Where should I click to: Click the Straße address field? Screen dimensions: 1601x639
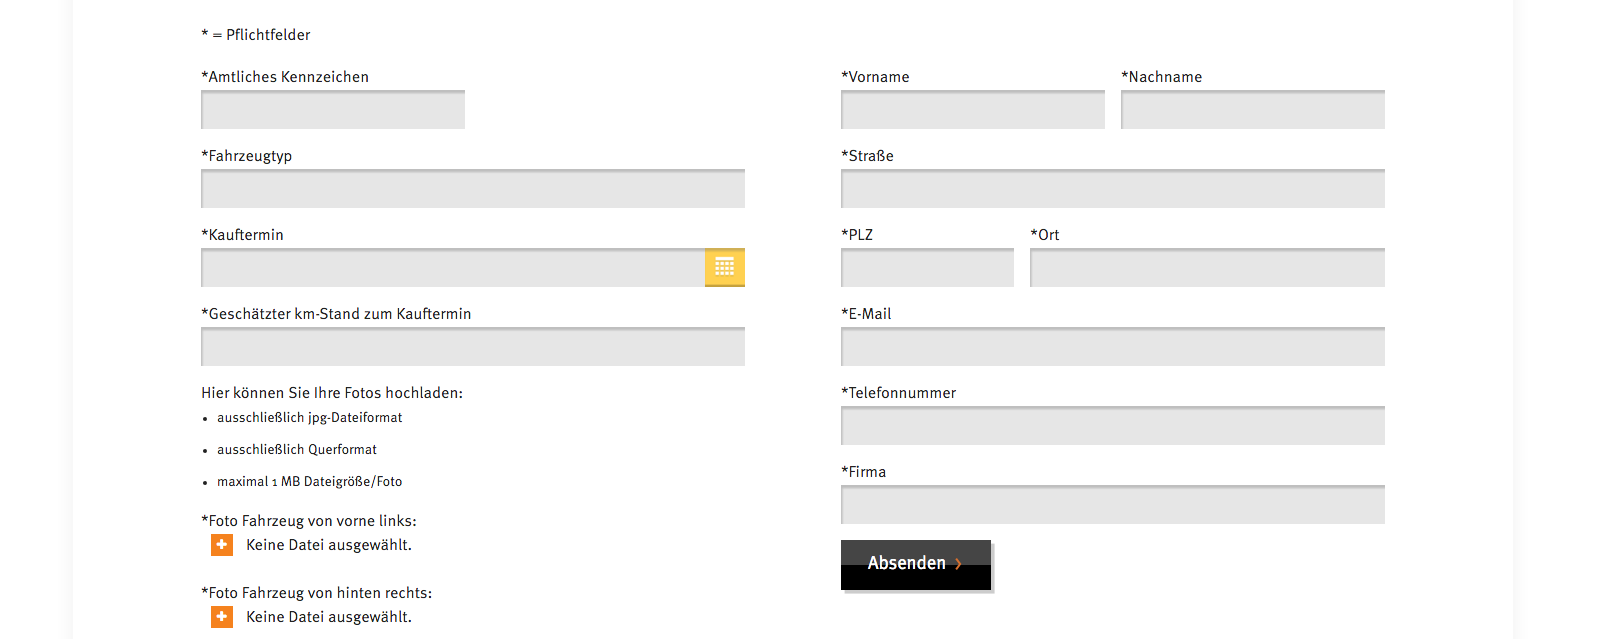pyautogui.click(x=1113, y=188)
